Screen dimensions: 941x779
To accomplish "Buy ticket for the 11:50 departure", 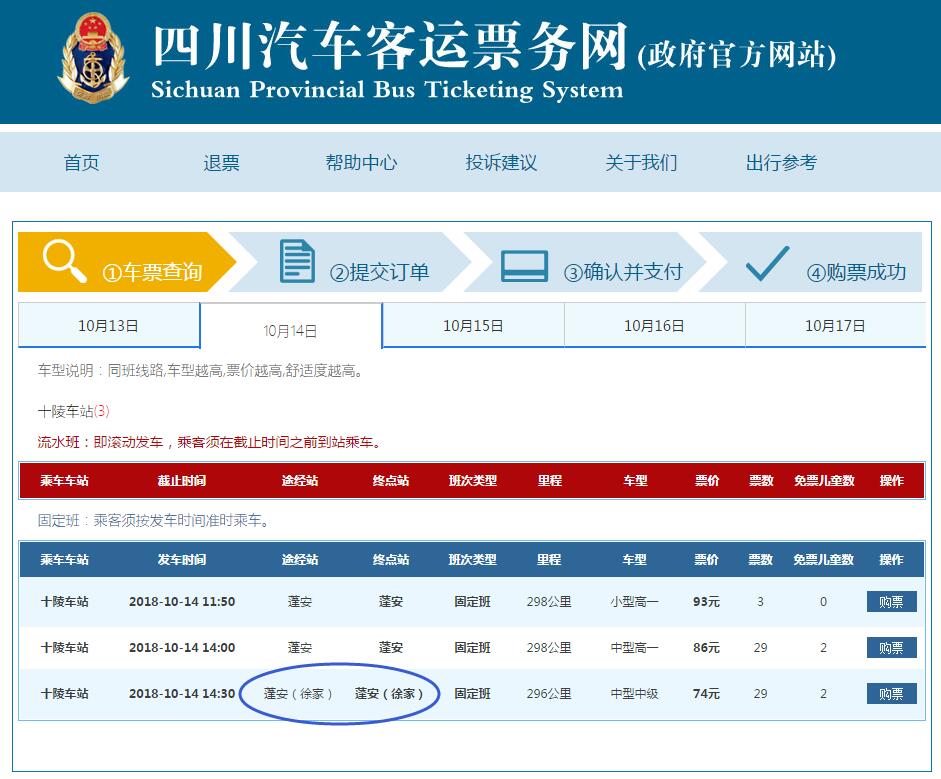I will [x=891, y=602].
